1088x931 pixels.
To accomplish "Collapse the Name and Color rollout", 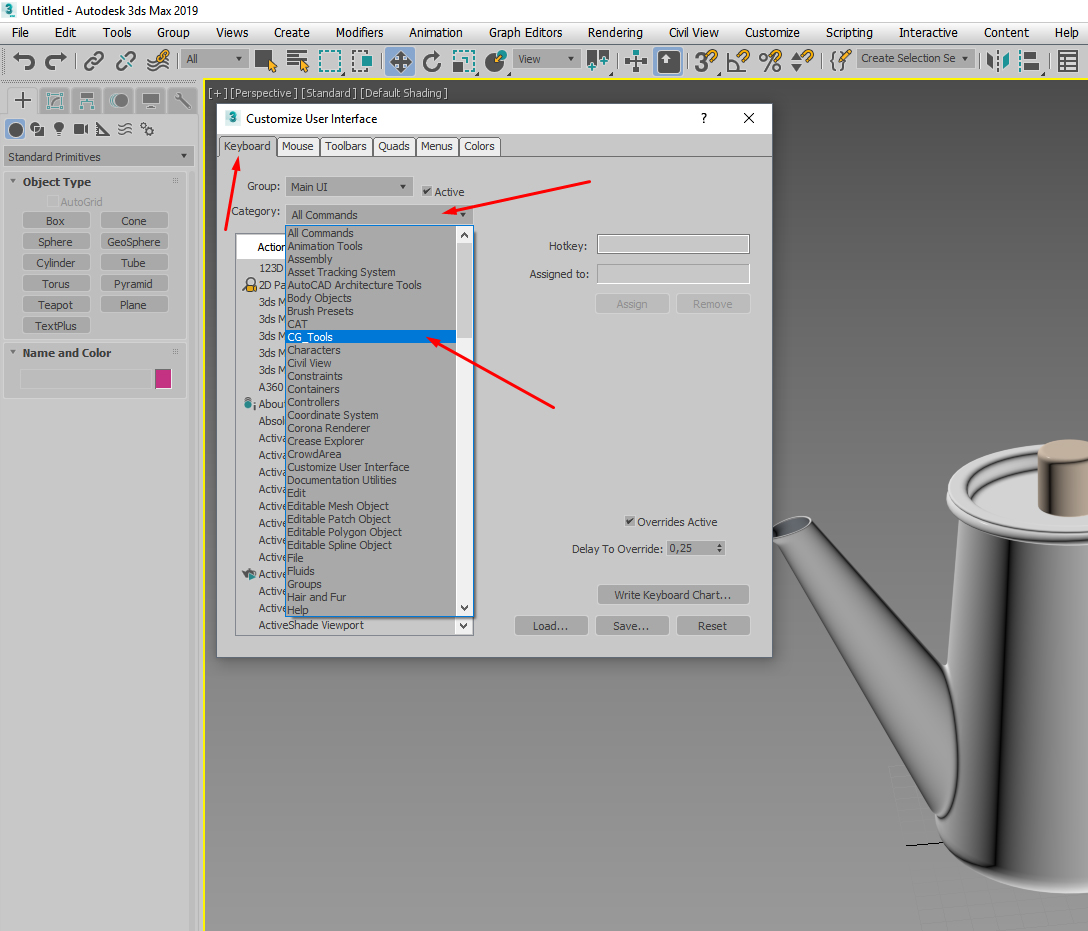I will (x=13, y=352).
